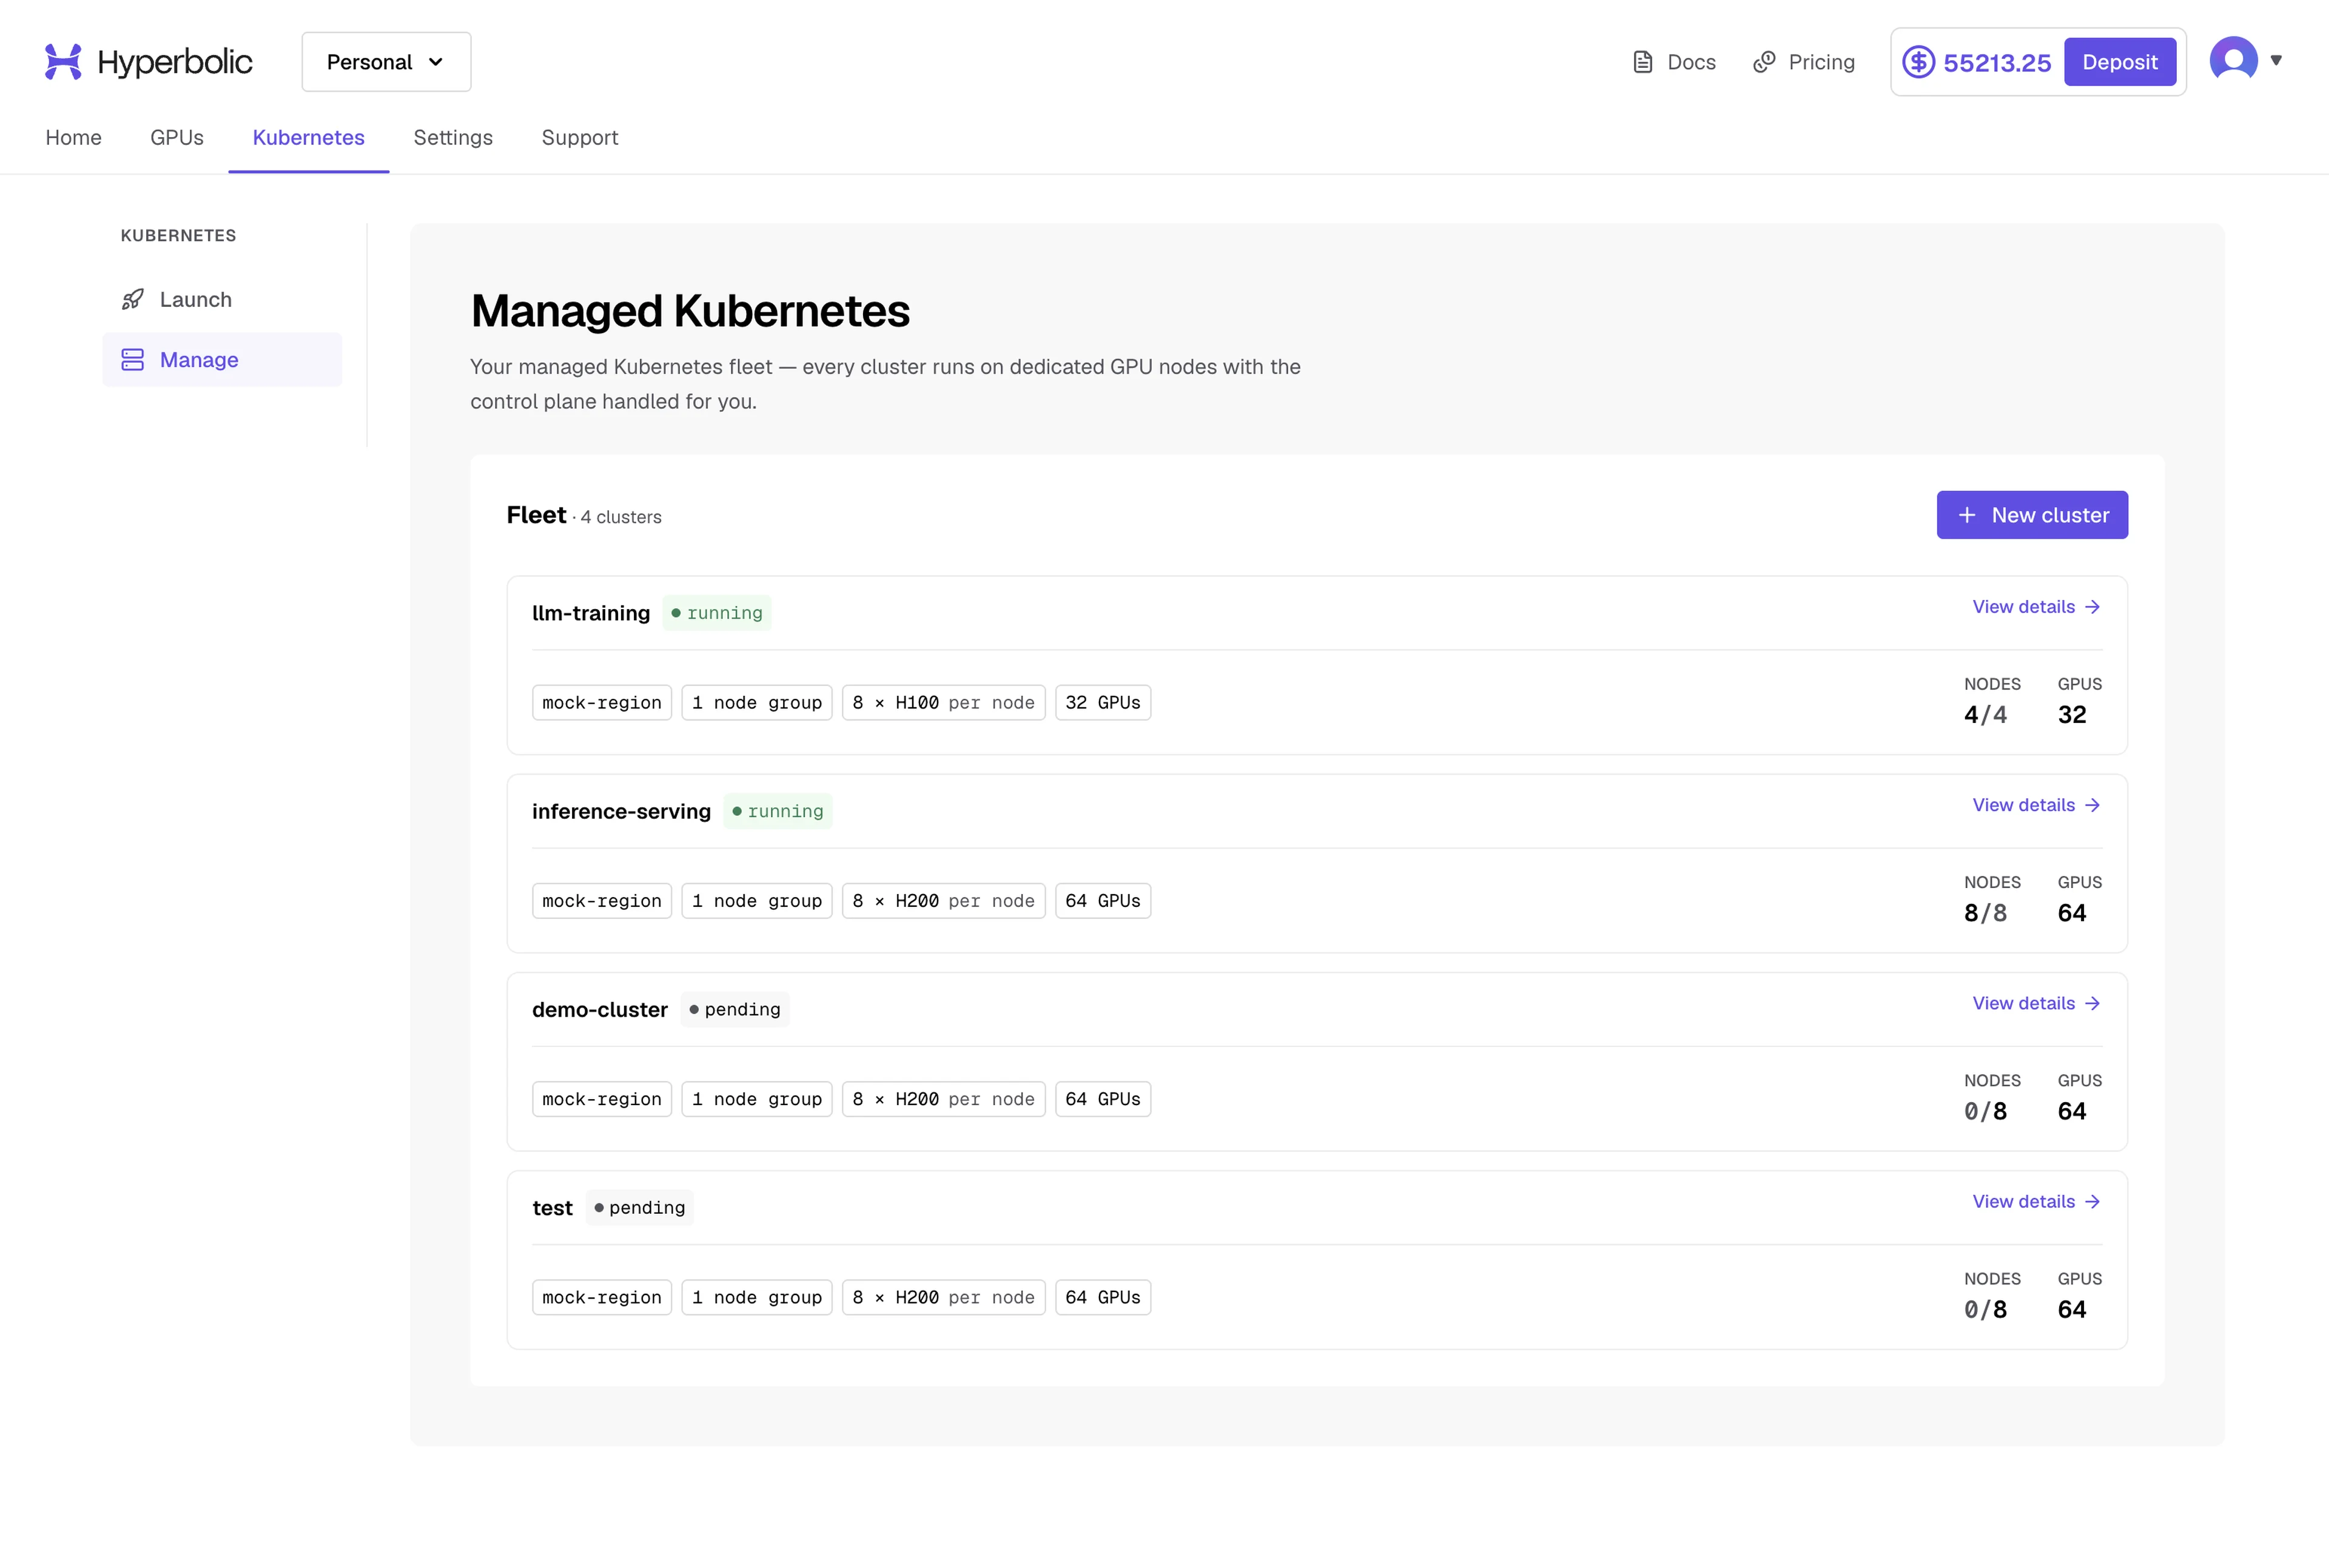Screen dimensions: 2329x1568
Task: Click the plus icon on New cluster
Action: 1966,515
